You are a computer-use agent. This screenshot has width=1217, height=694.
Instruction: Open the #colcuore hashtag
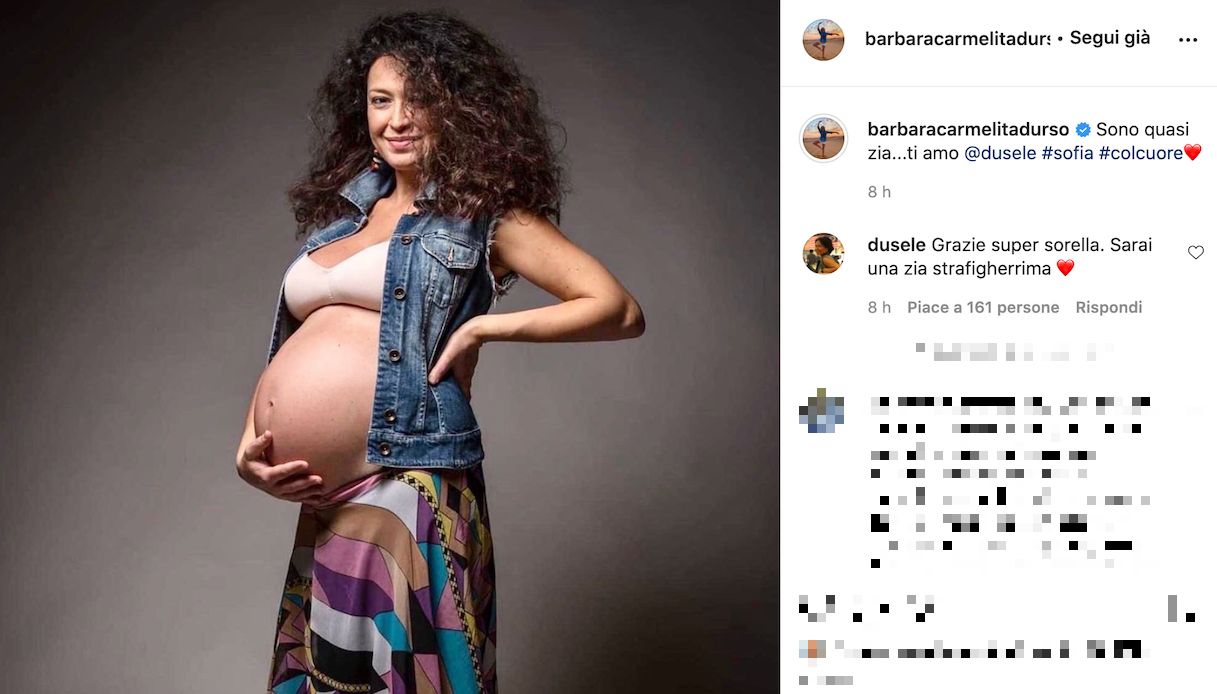click(1140, 153)
